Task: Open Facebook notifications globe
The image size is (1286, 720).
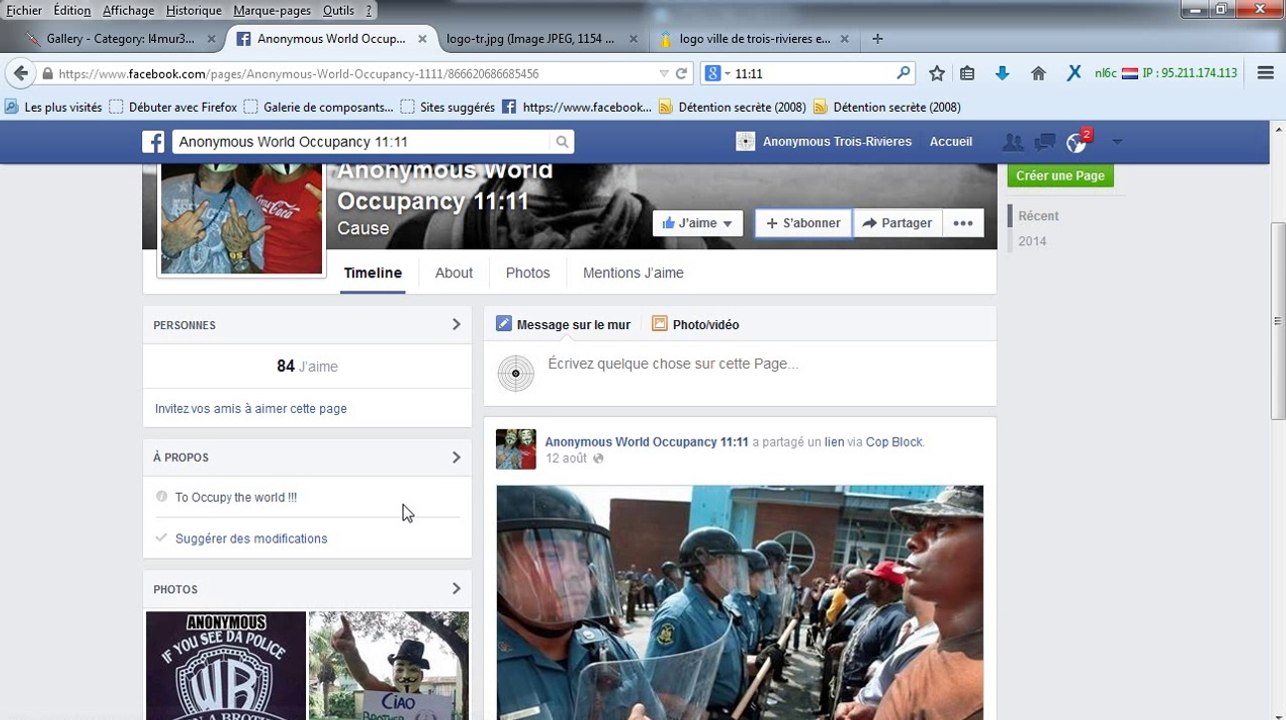Action: (x=1076, y=143)
